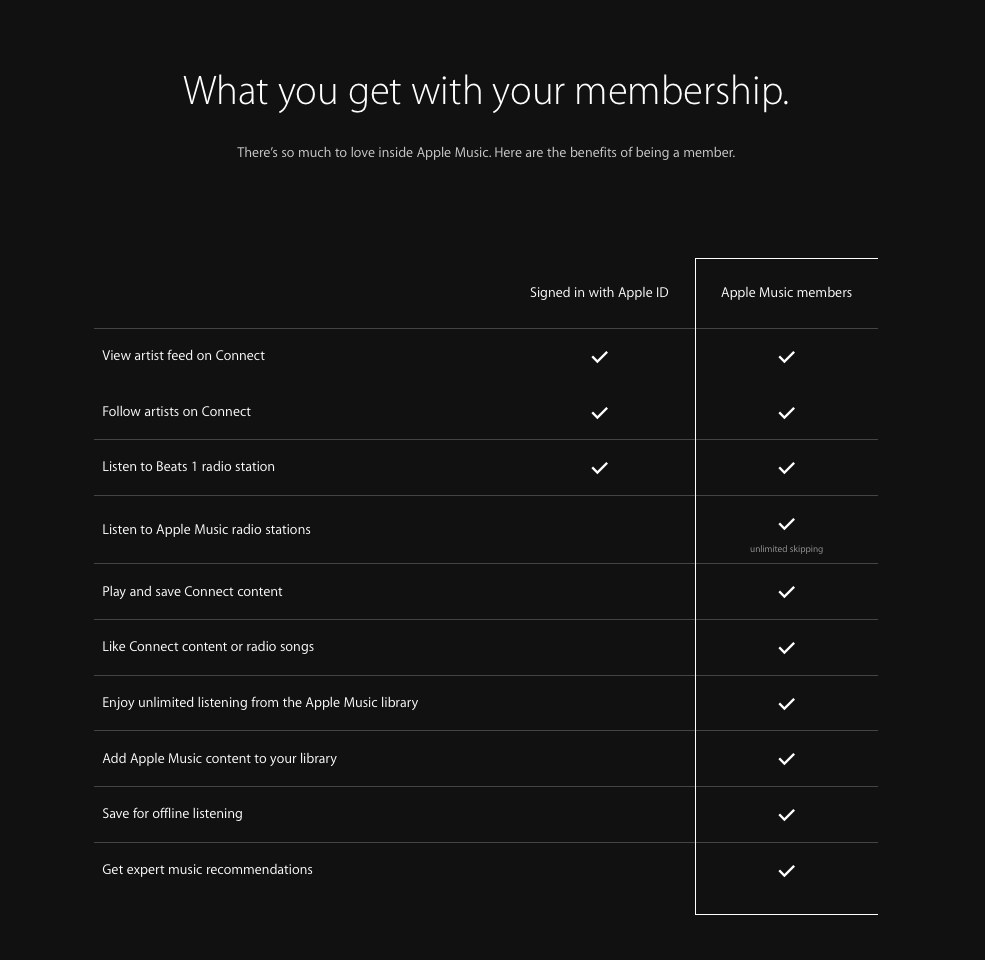Click checkmark for Play and save Connect content

click(x=786, y=592)
